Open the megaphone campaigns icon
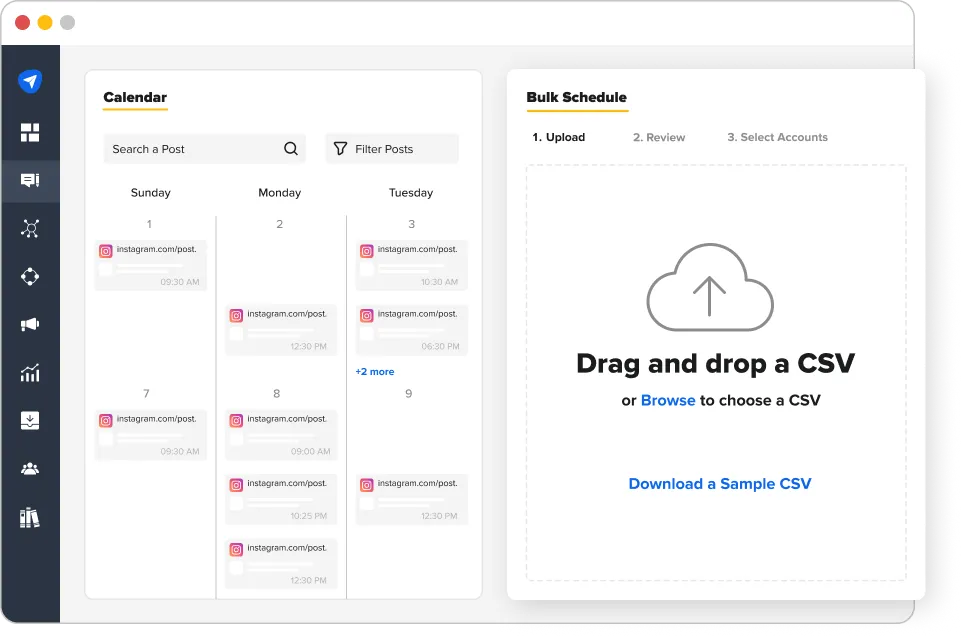 (30, 325)
